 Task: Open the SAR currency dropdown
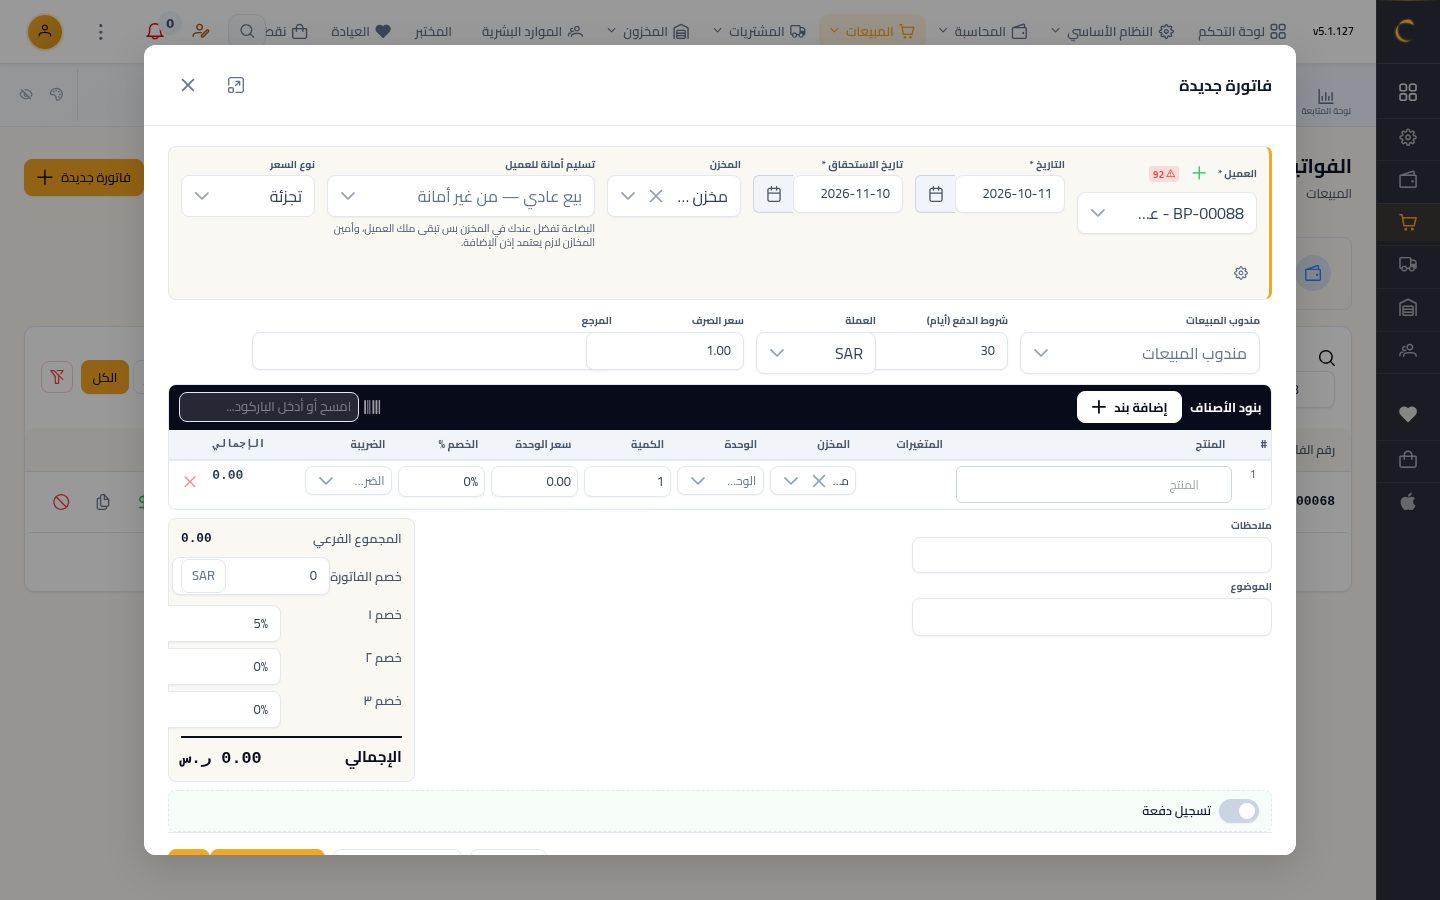(x=816, y=353)
